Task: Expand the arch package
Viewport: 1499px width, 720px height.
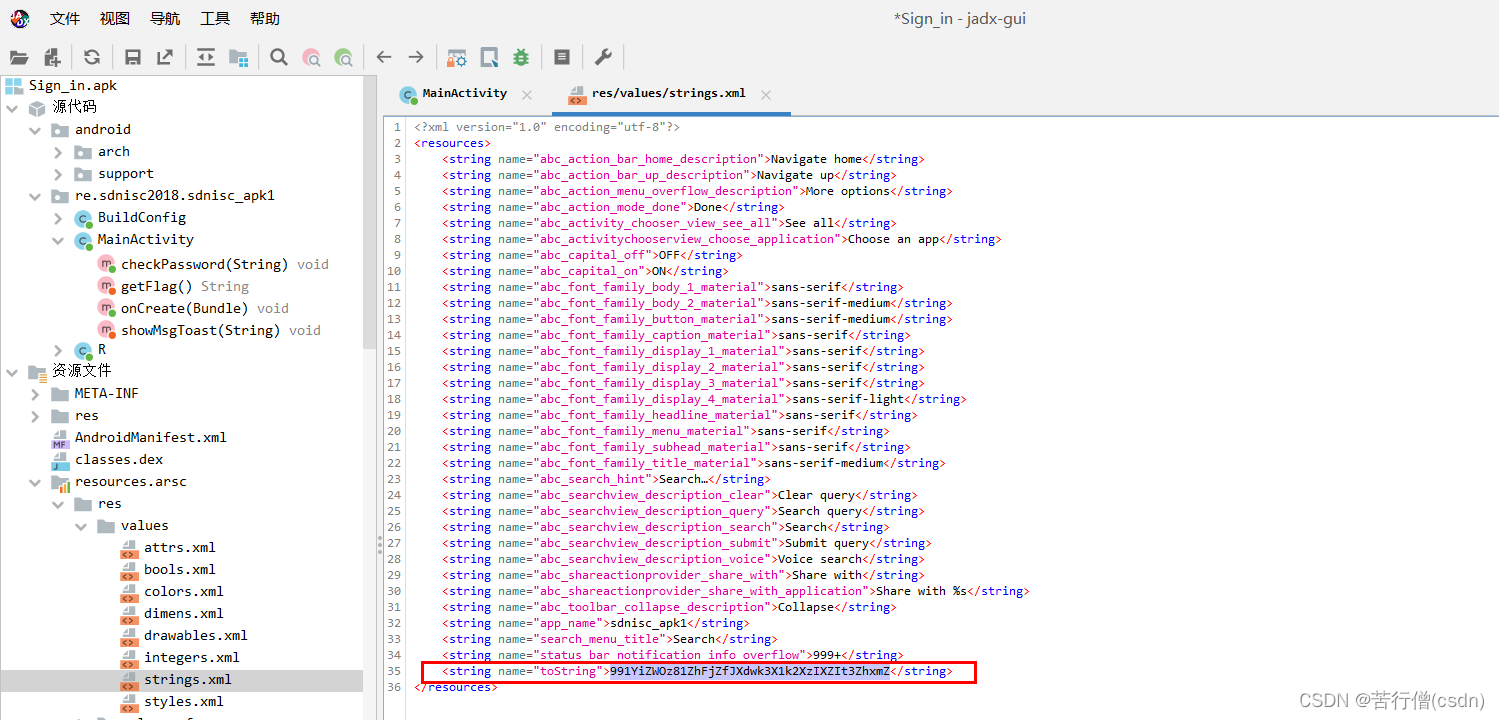Action: tap(60, 151)
